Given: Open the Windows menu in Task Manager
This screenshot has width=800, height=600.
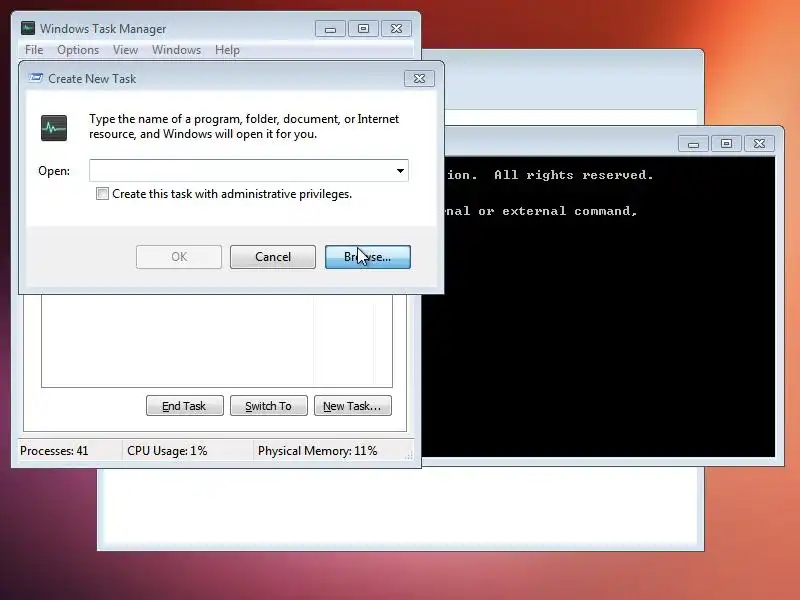Looking at the screenshot, I should [x=177, y=50].
